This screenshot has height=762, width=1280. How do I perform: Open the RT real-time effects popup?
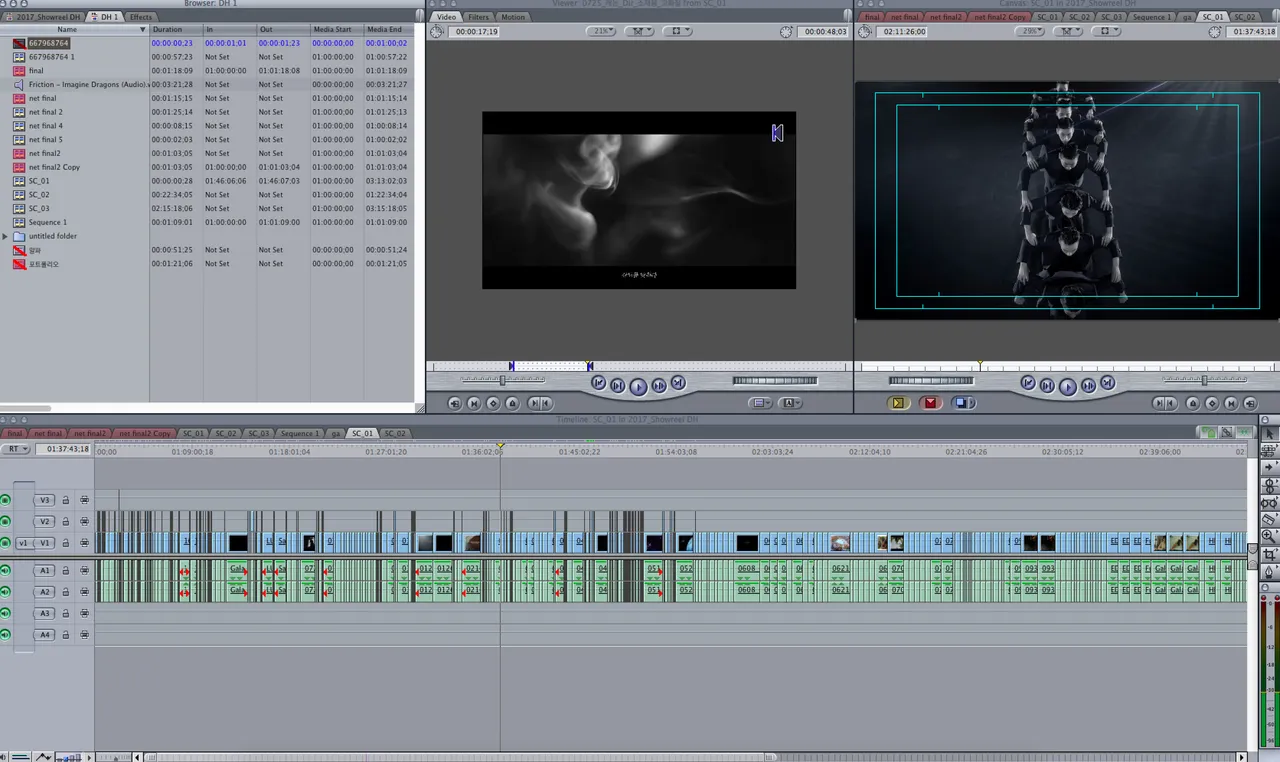click(16, 449)
